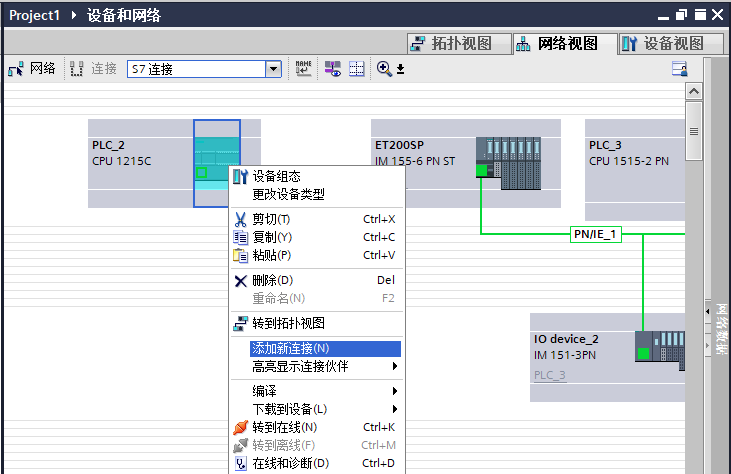Screen dimensions: 731x474
Task: Click the PN/IE_1 network label
Action: pyautogui.click(x=596, y=234)
